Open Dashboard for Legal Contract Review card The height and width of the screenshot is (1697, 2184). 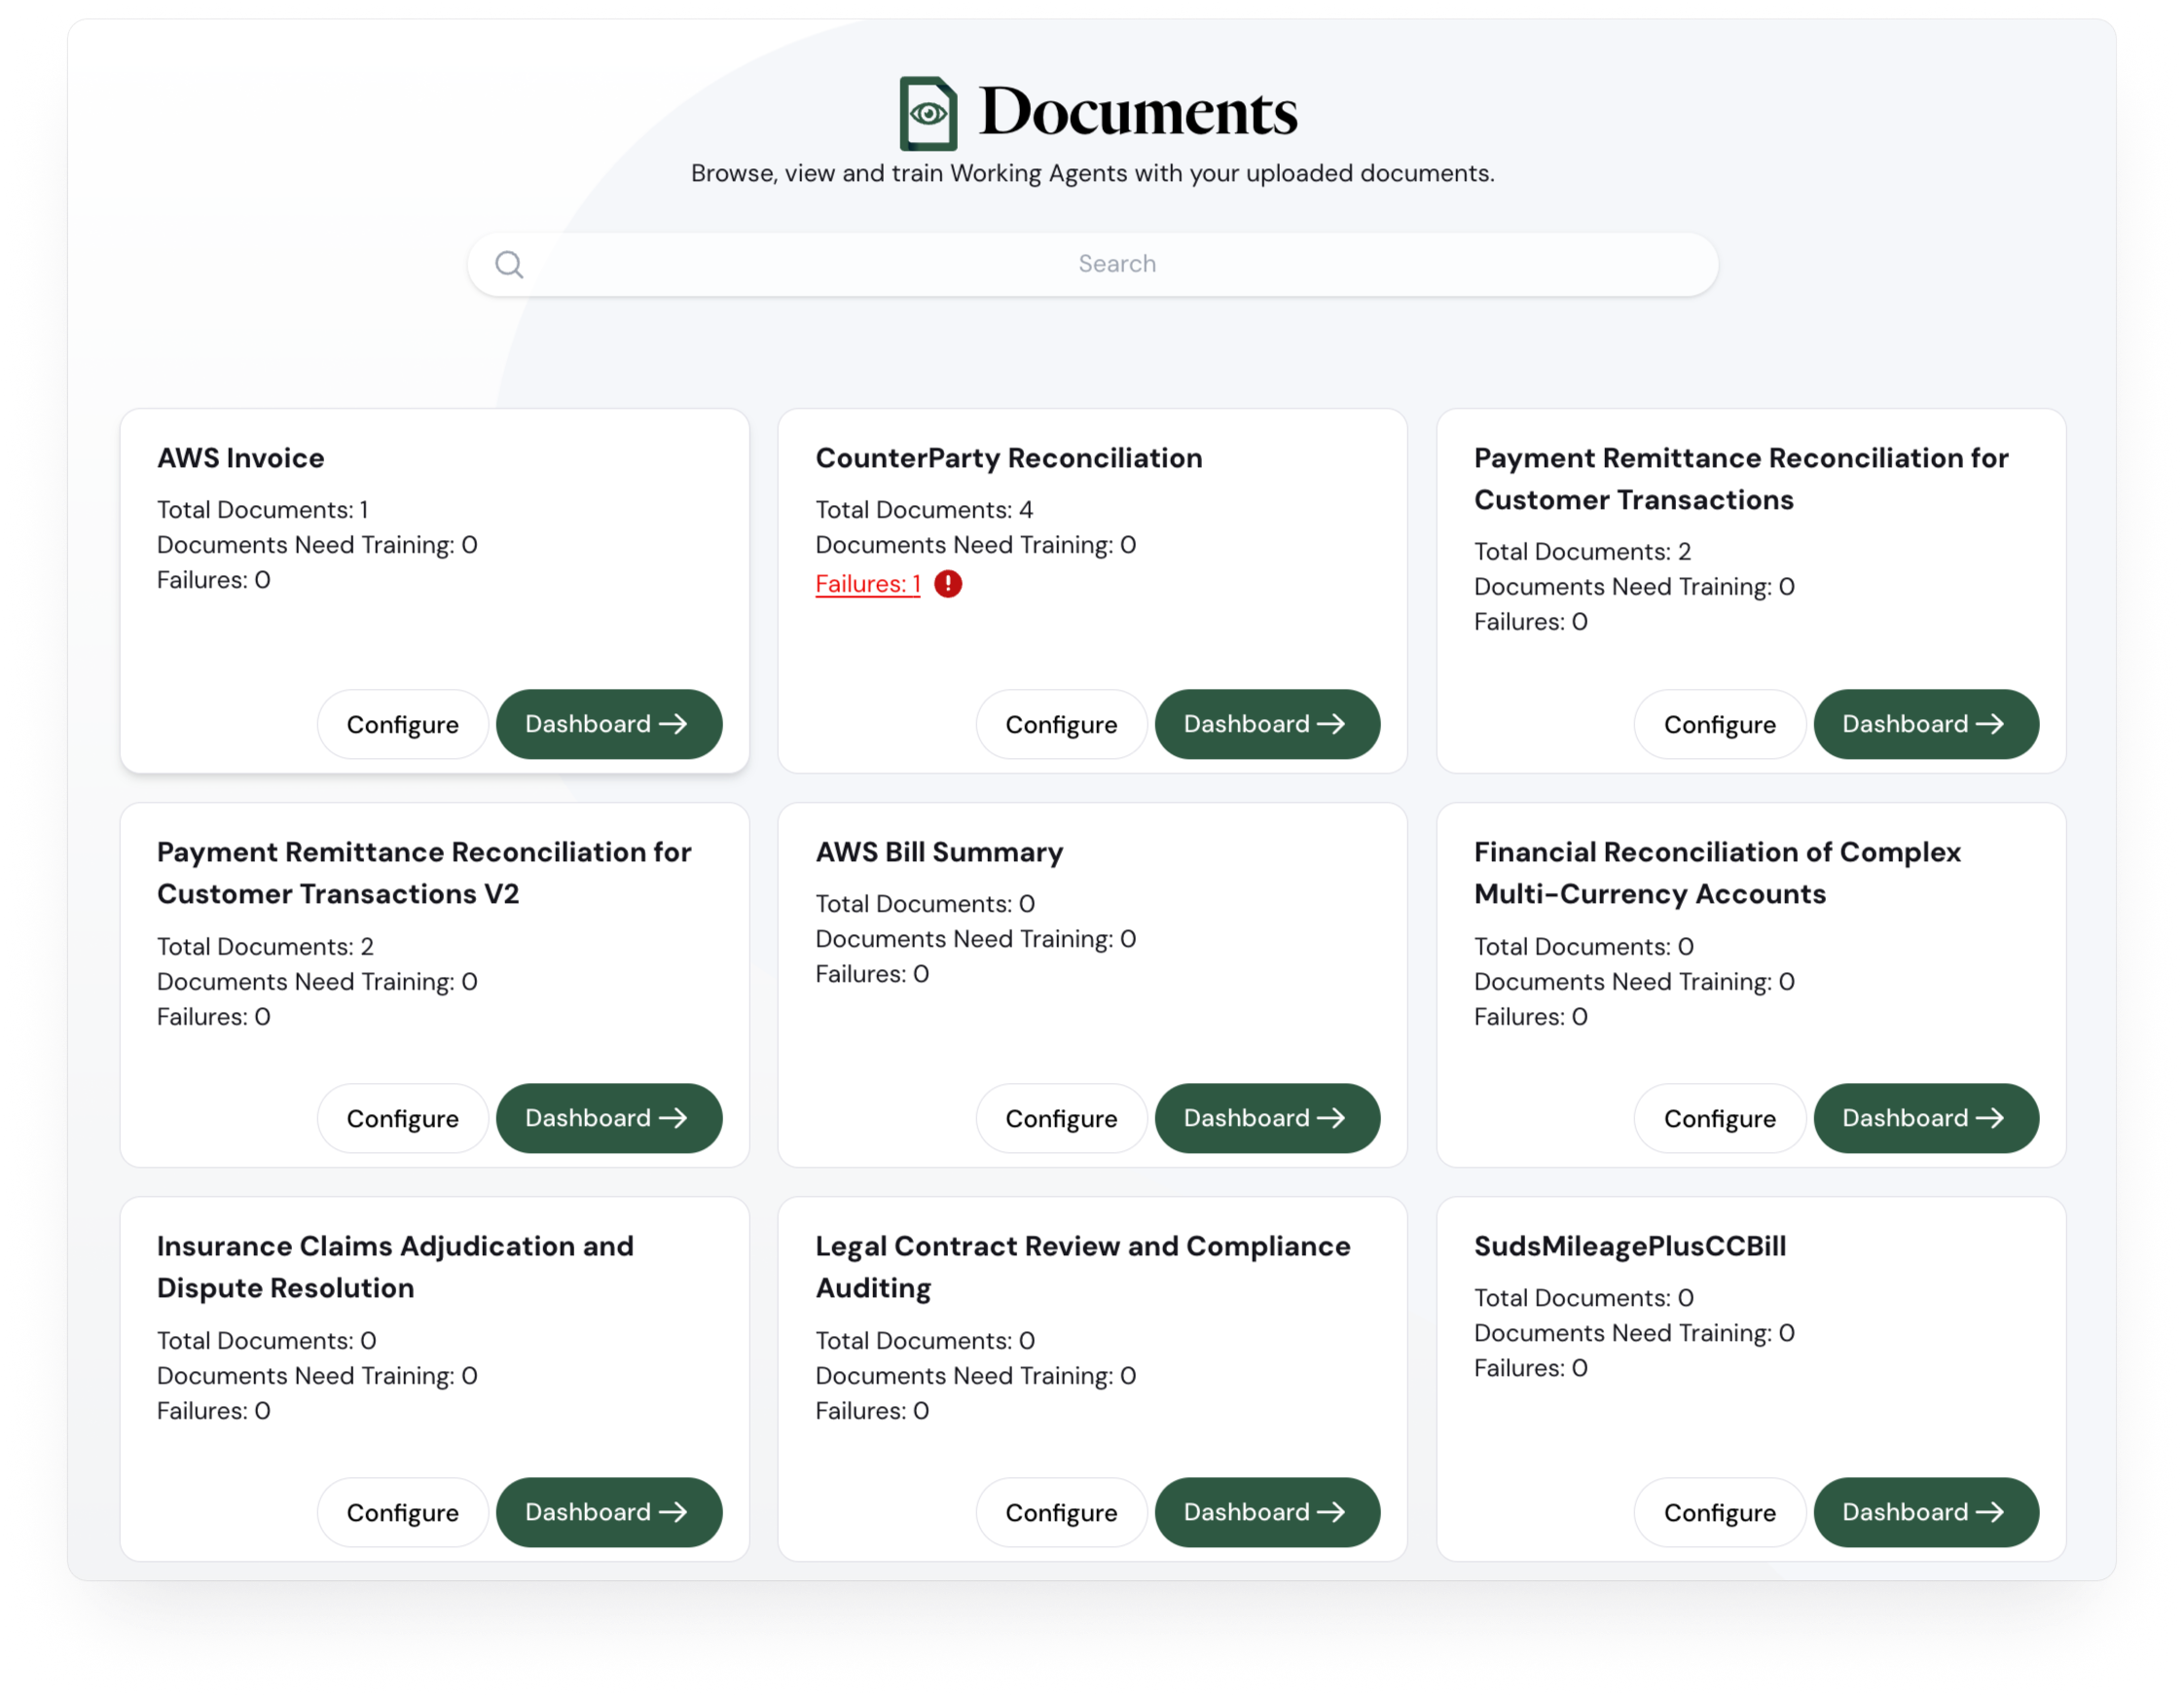coord(1267,1512)
